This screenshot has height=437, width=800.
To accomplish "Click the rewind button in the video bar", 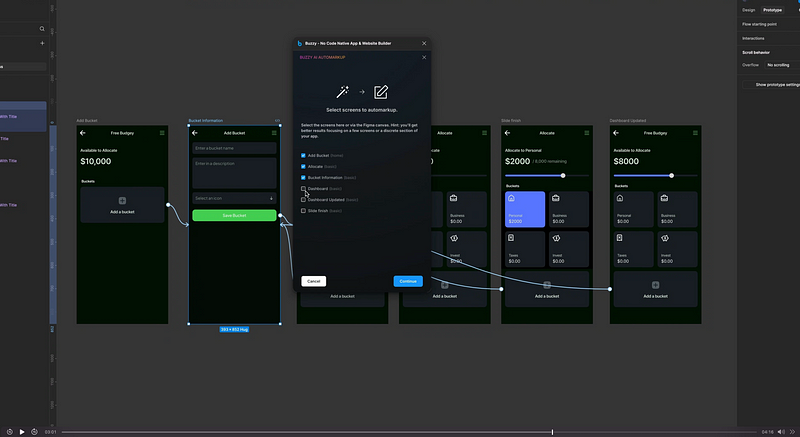I will [10, 432].
